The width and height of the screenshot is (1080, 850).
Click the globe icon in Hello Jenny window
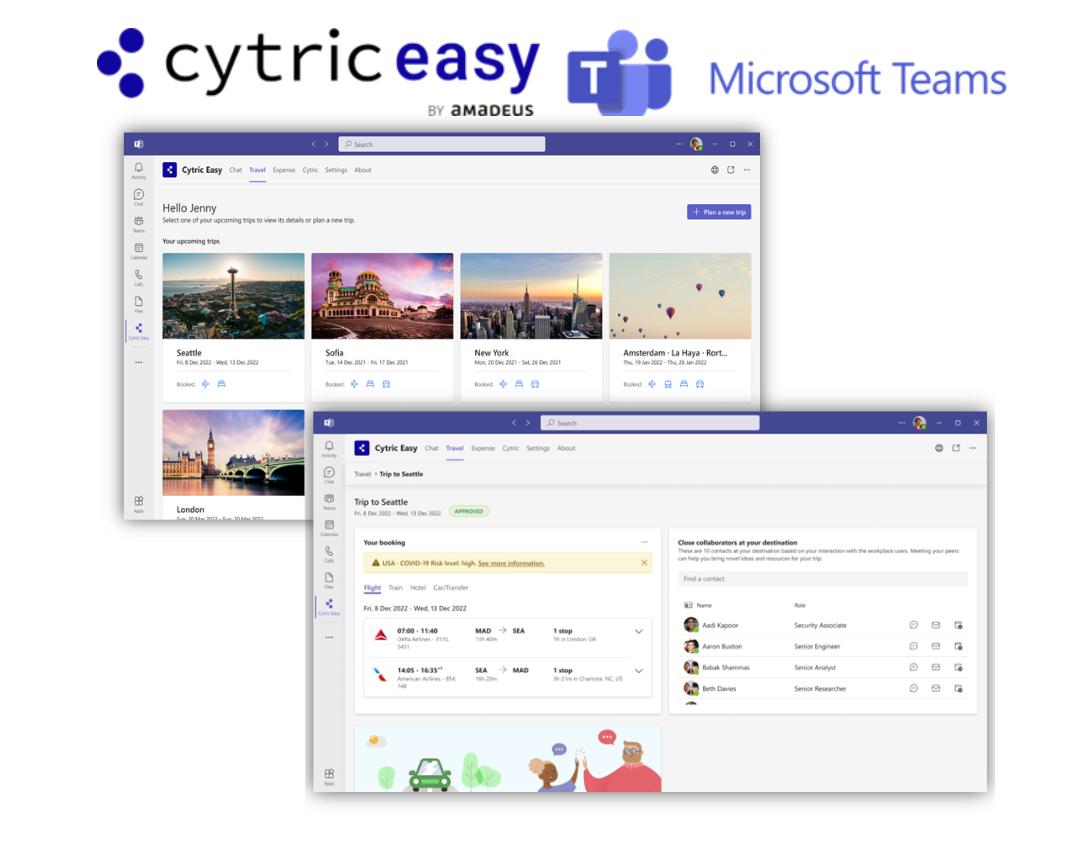(x=715, y=170)
